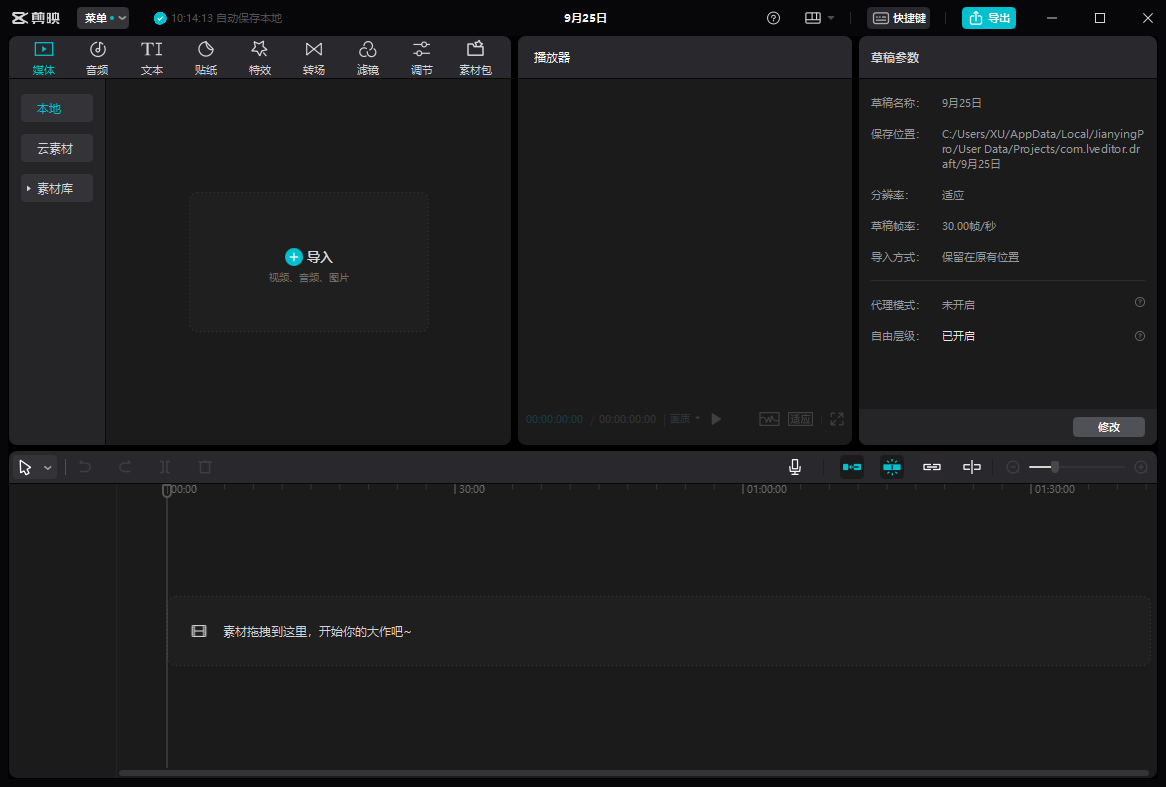Open the Filters (滤镜) panel
This screenshot has width=1166, height=787.
coord(368,58)
